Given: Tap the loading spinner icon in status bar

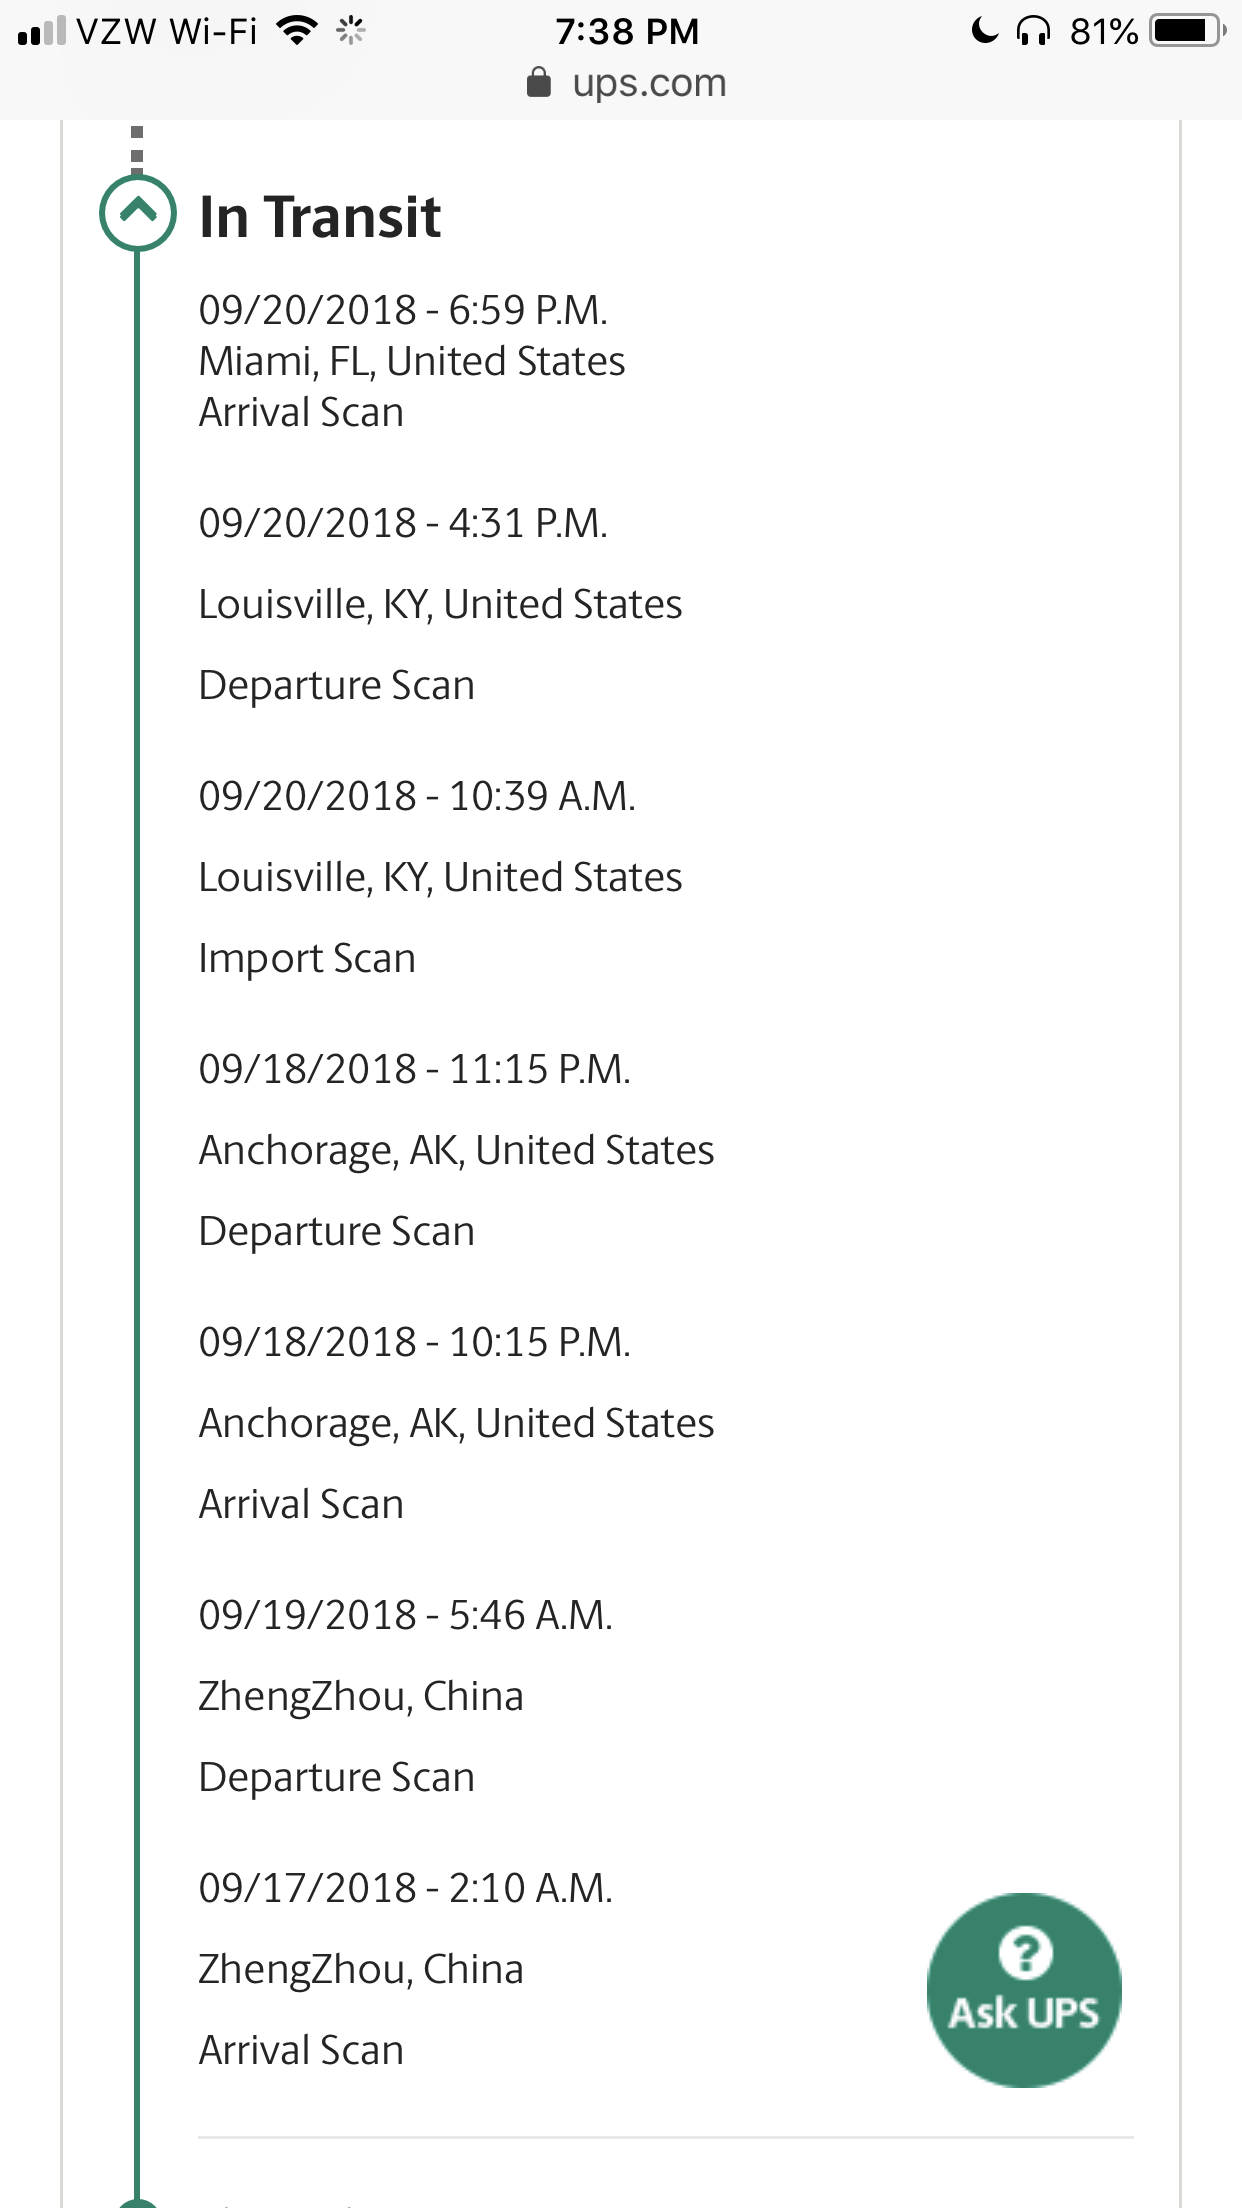Looking at the screenshot, I should point(351,32).
